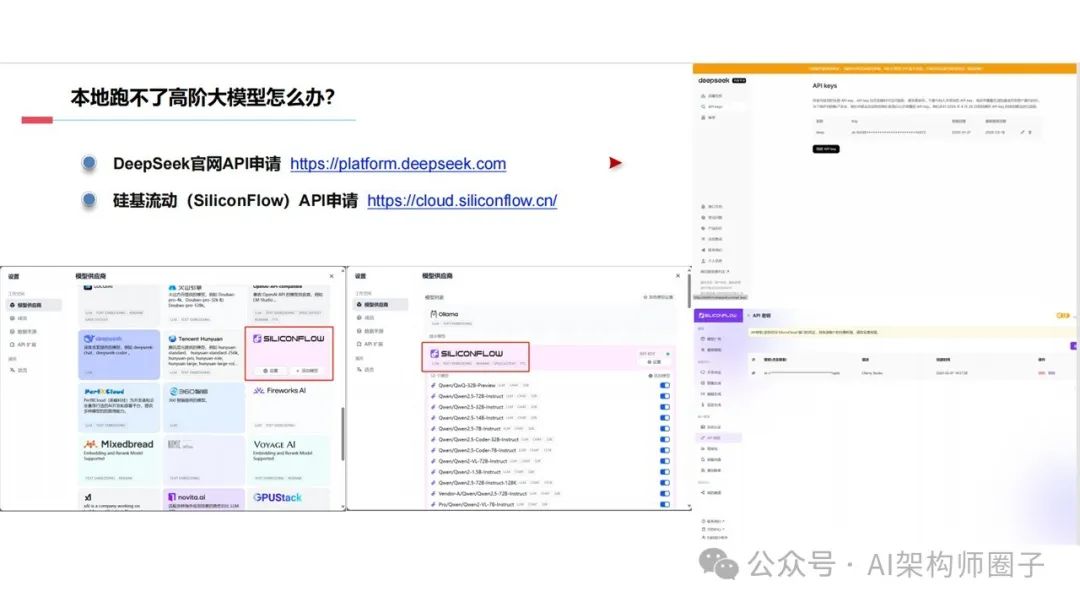This screenshot has width=1080, height=608.
Task: Open the cloud.siliconflow.cn link
Action: click(x=462, y=200)
